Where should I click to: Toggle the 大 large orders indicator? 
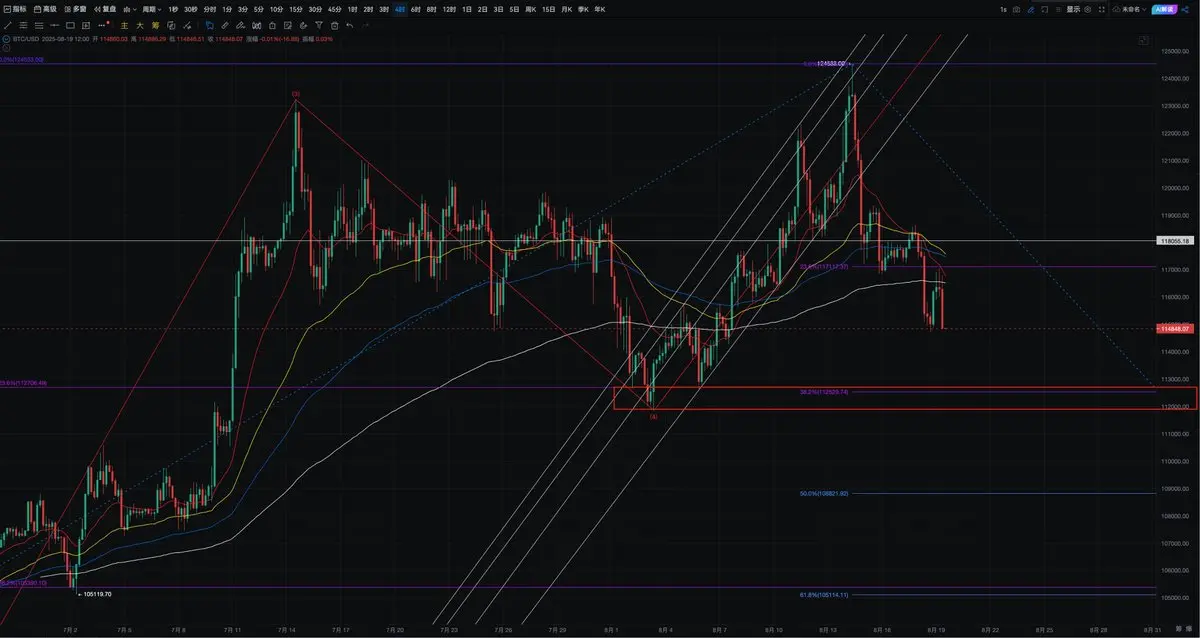(140, 25)
